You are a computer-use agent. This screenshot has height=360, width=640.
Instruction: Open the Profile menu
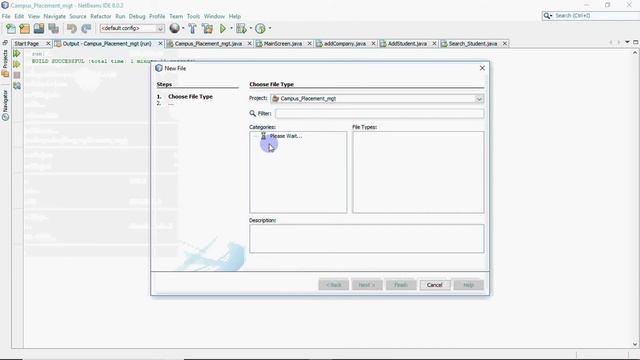(157, 16)
